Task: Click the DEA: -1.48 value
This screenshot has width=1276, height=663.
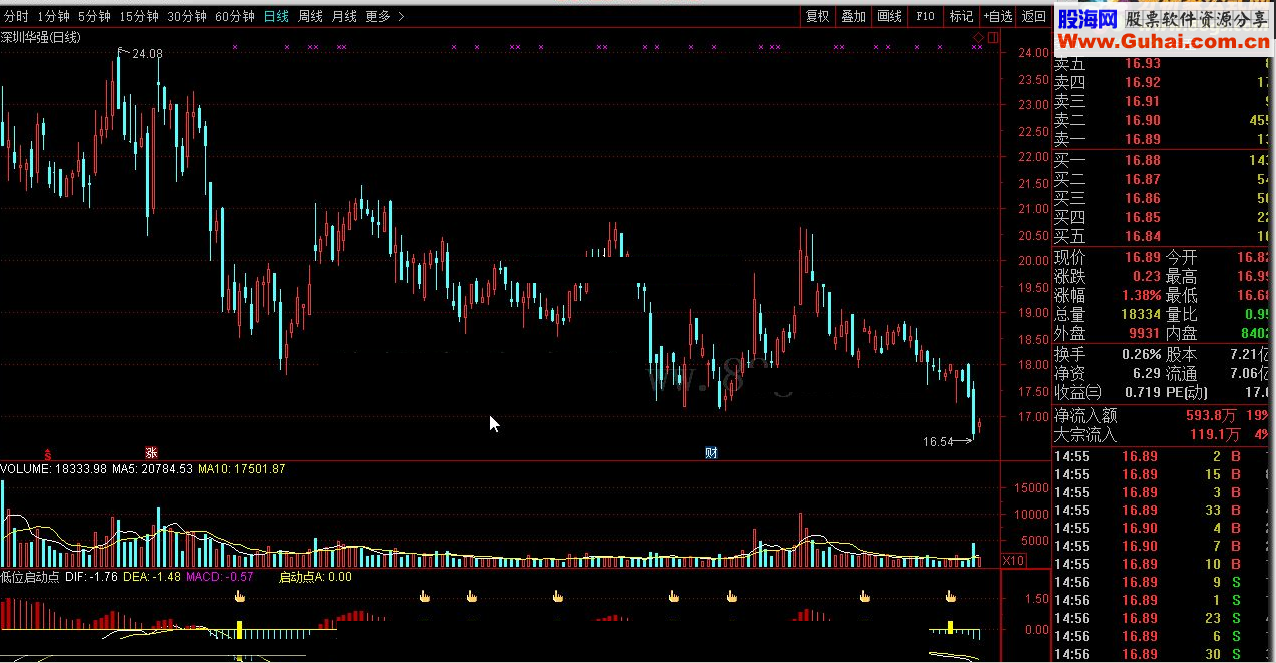Action: 153,576
